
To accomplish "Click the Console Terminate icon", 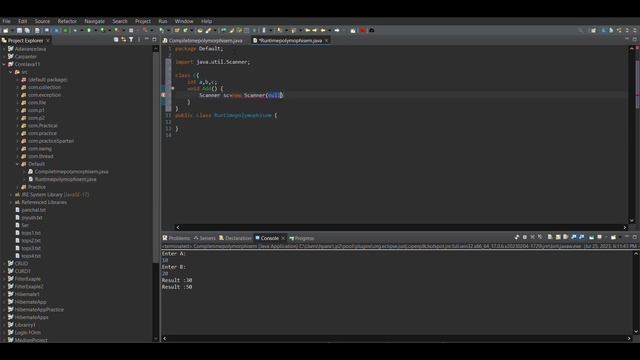I will coord(524,237).
